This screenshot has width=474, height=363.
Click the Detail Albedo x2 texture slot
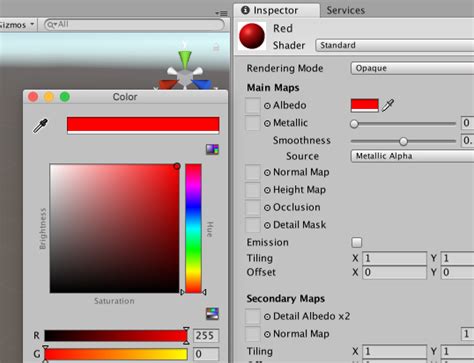(252, 316)
